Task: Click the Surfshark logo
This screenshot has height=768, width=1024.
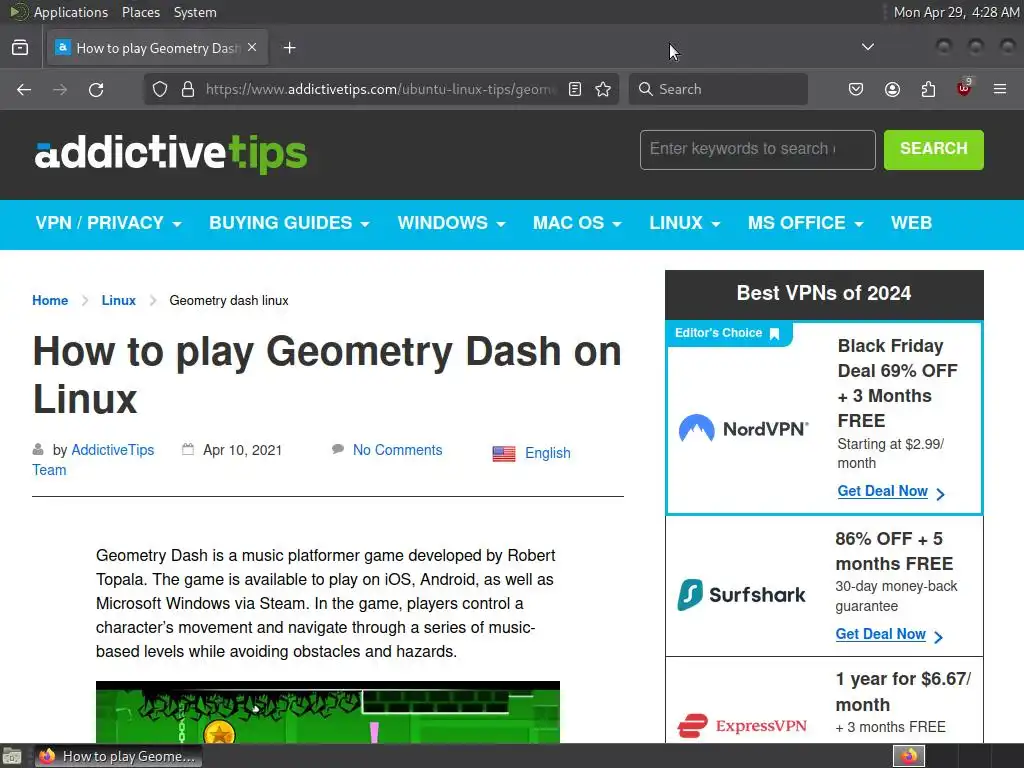Action: click(741, 594)
